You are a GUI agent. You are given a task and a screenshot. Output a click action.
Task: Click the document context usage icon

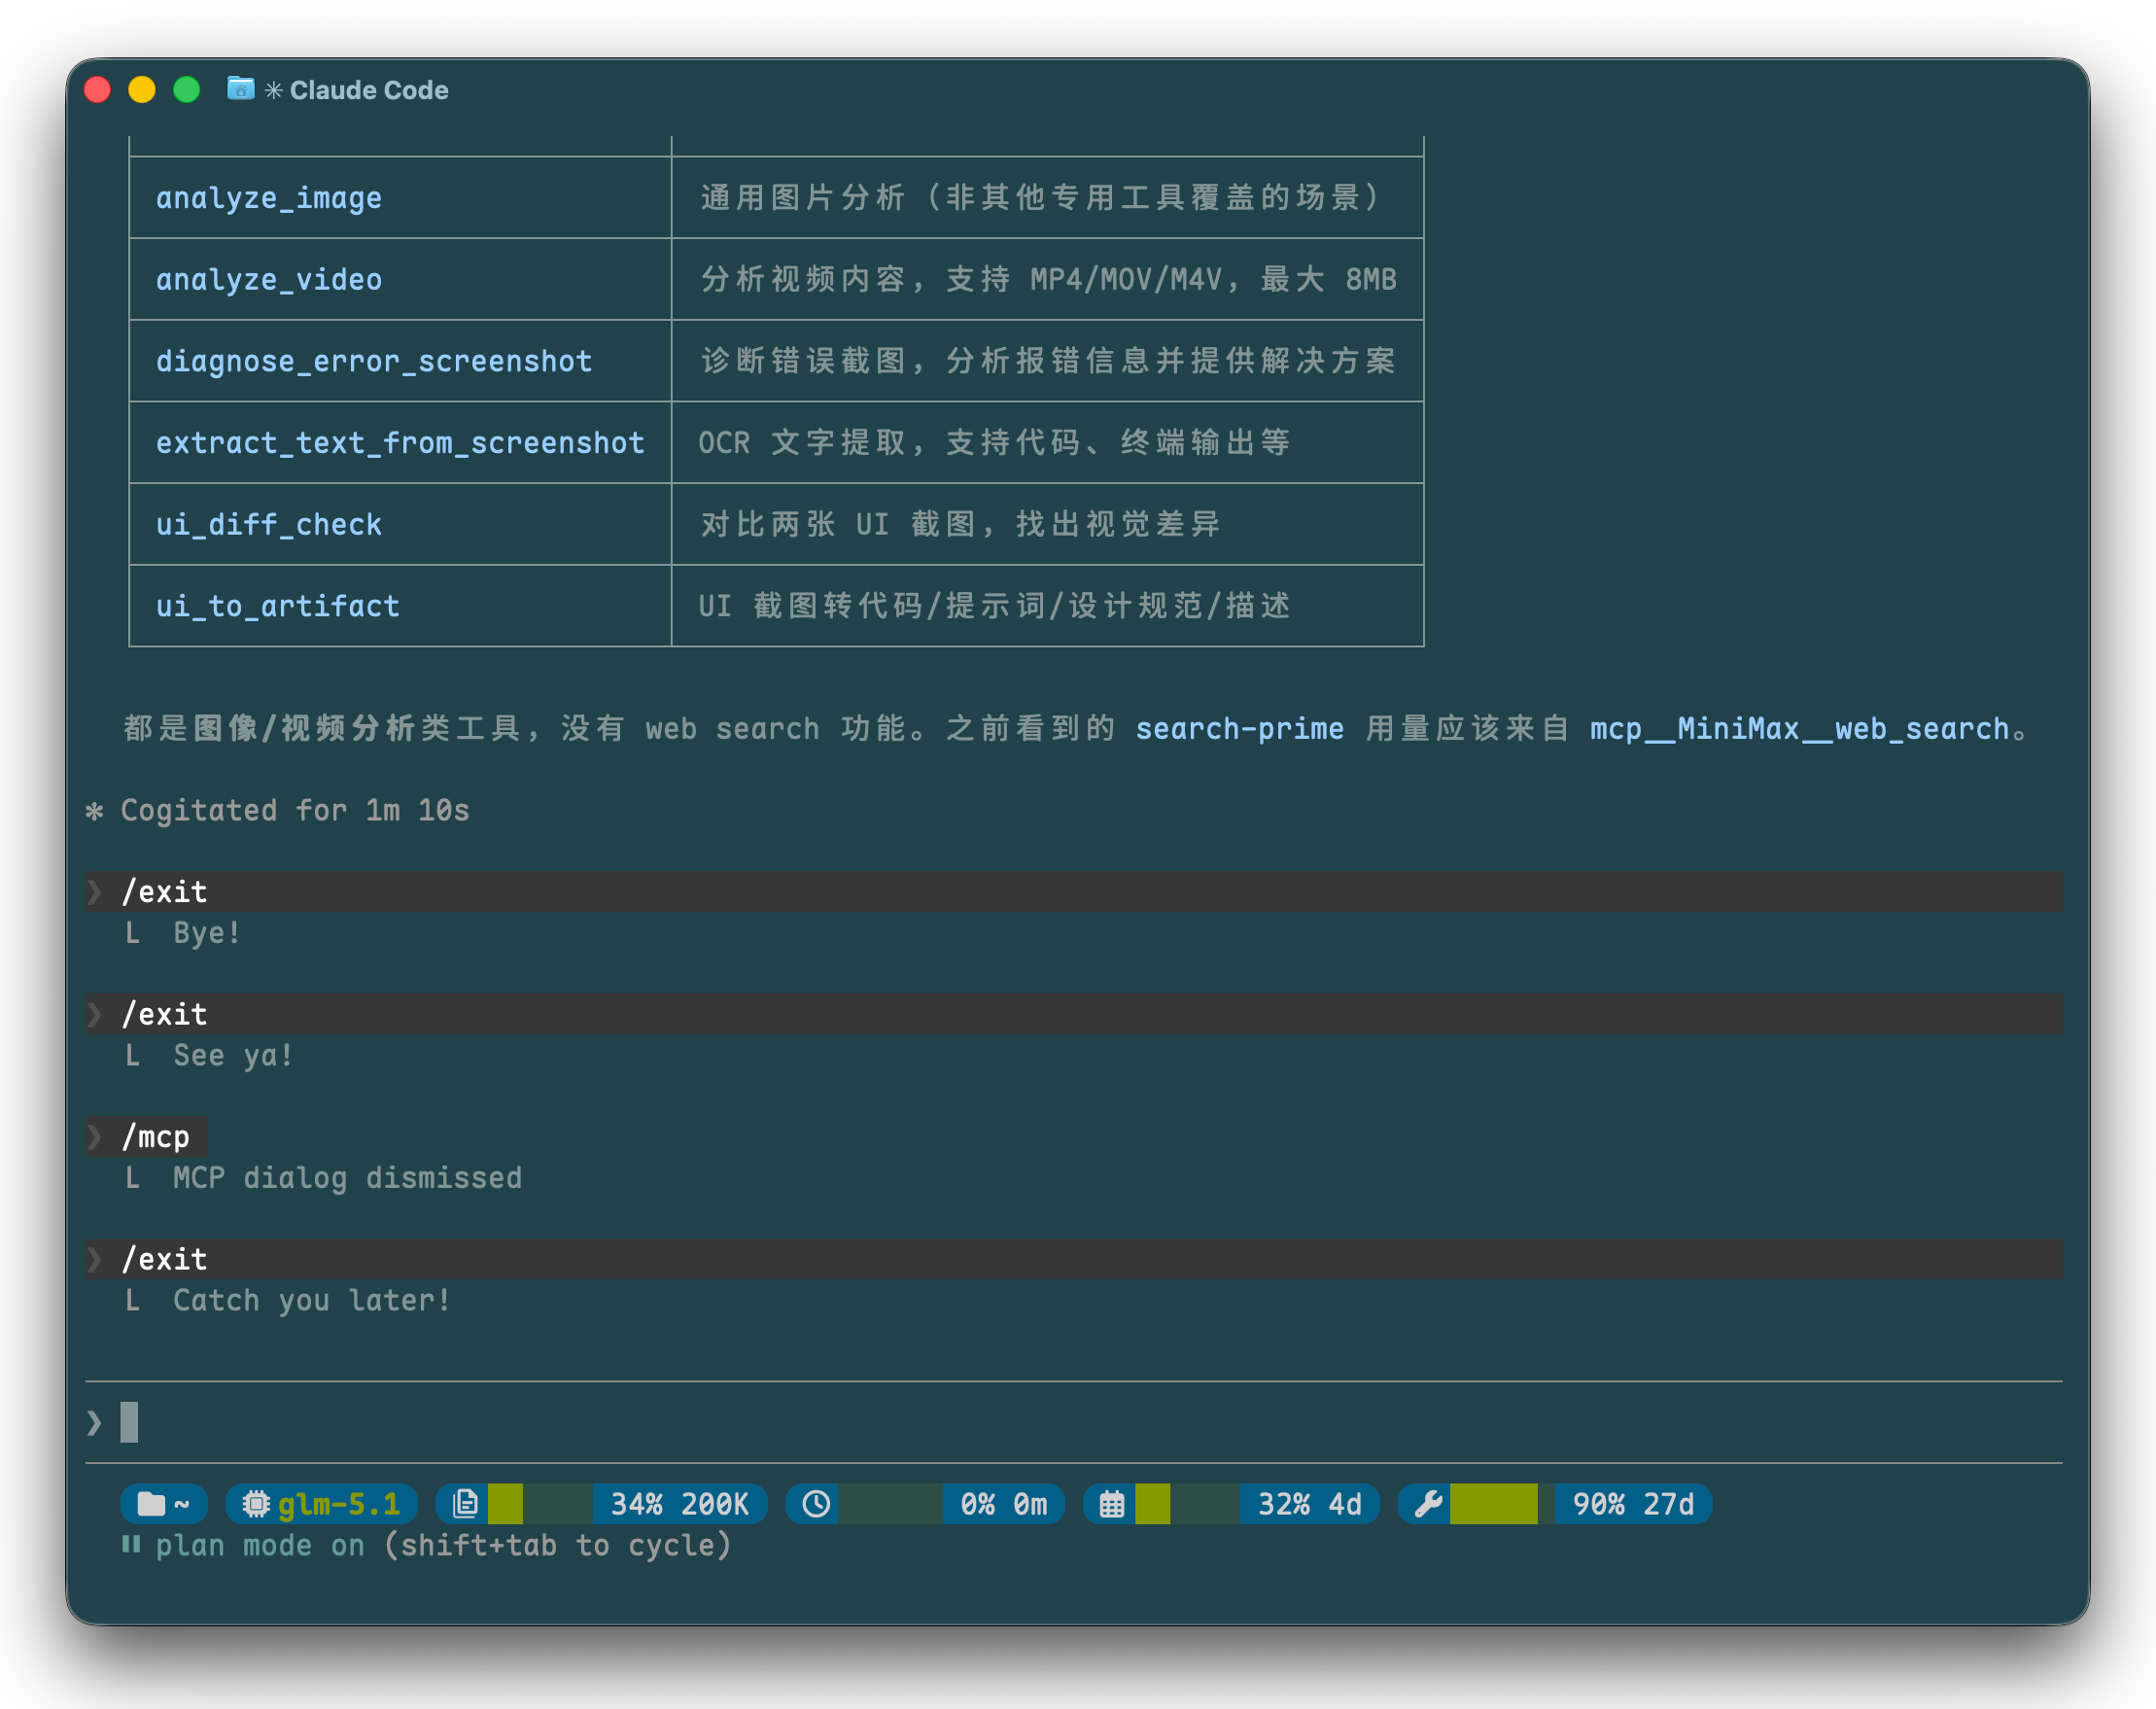click(x=465, y=1504)
